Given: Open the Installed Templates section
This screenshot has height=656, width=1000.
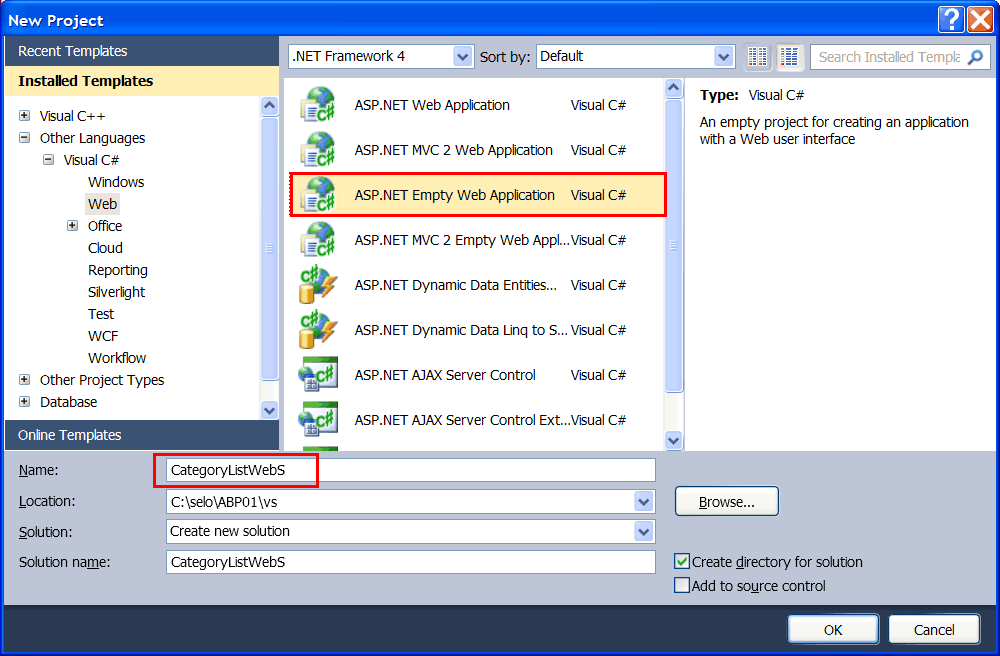Looking at the screenshot, I should coord(142,81).
